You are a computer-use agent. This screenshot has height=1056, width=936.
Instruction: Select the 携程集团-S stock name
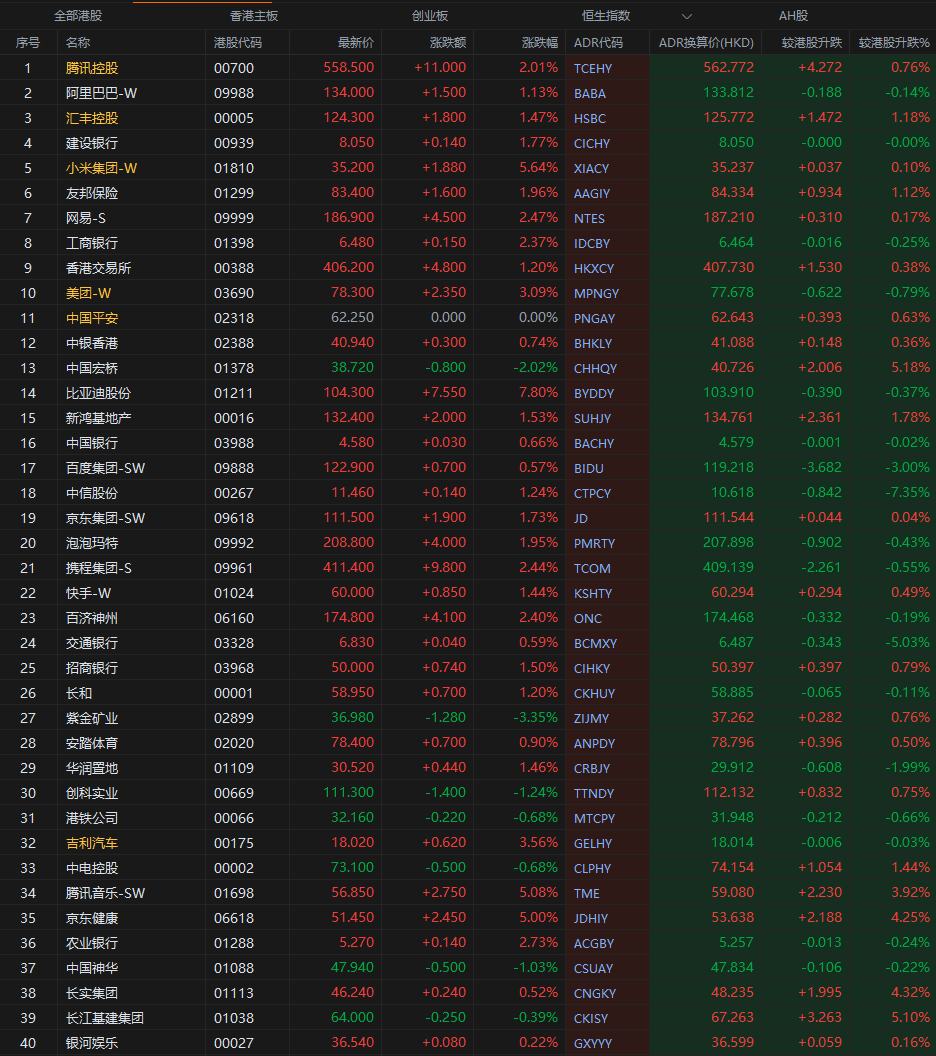(x=98, y=568)
